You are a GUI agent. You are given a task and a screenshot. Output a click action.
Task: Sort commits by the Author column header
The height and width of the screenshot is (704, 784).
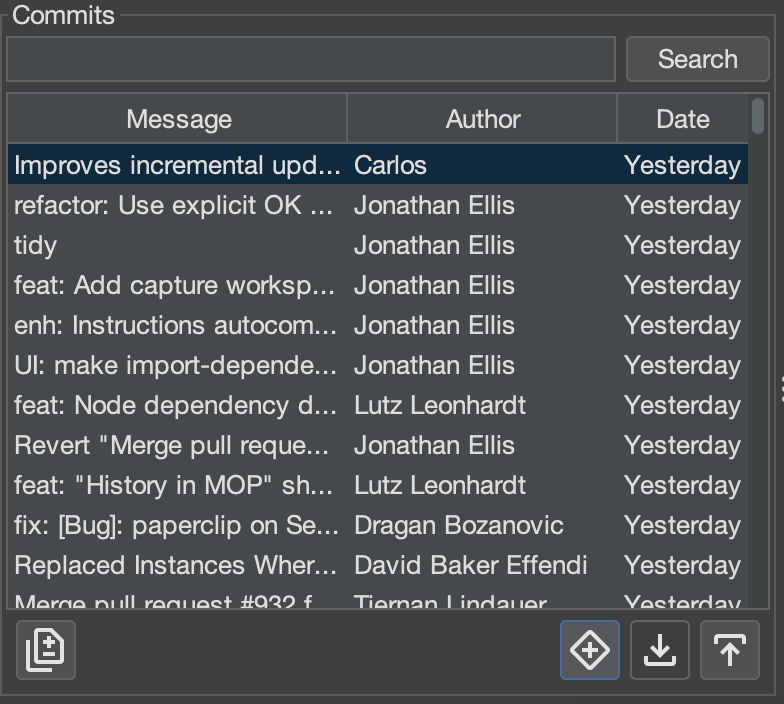pos(482,119)
